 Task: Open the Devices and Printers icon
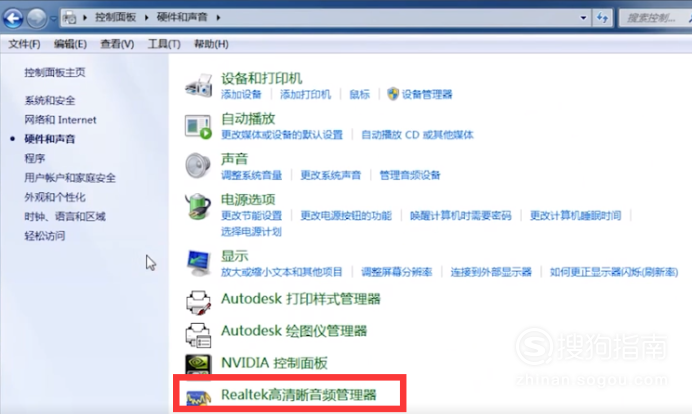199,85
